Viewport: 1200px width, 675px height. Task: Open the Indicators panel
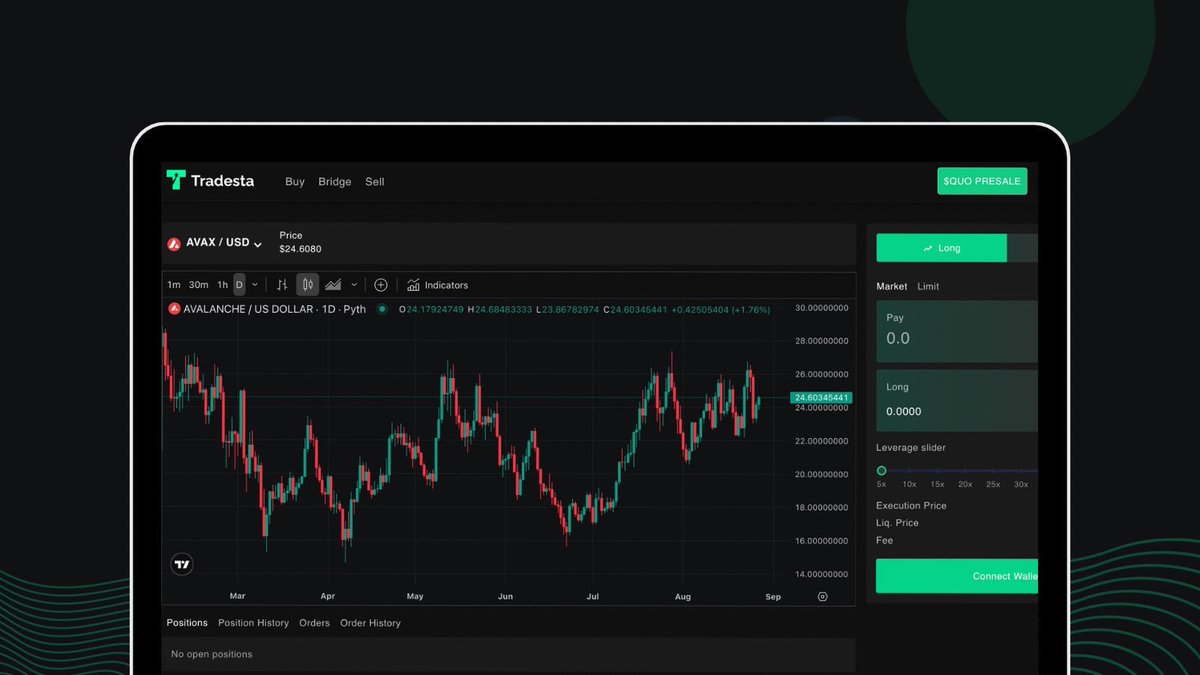click(437, 285)
